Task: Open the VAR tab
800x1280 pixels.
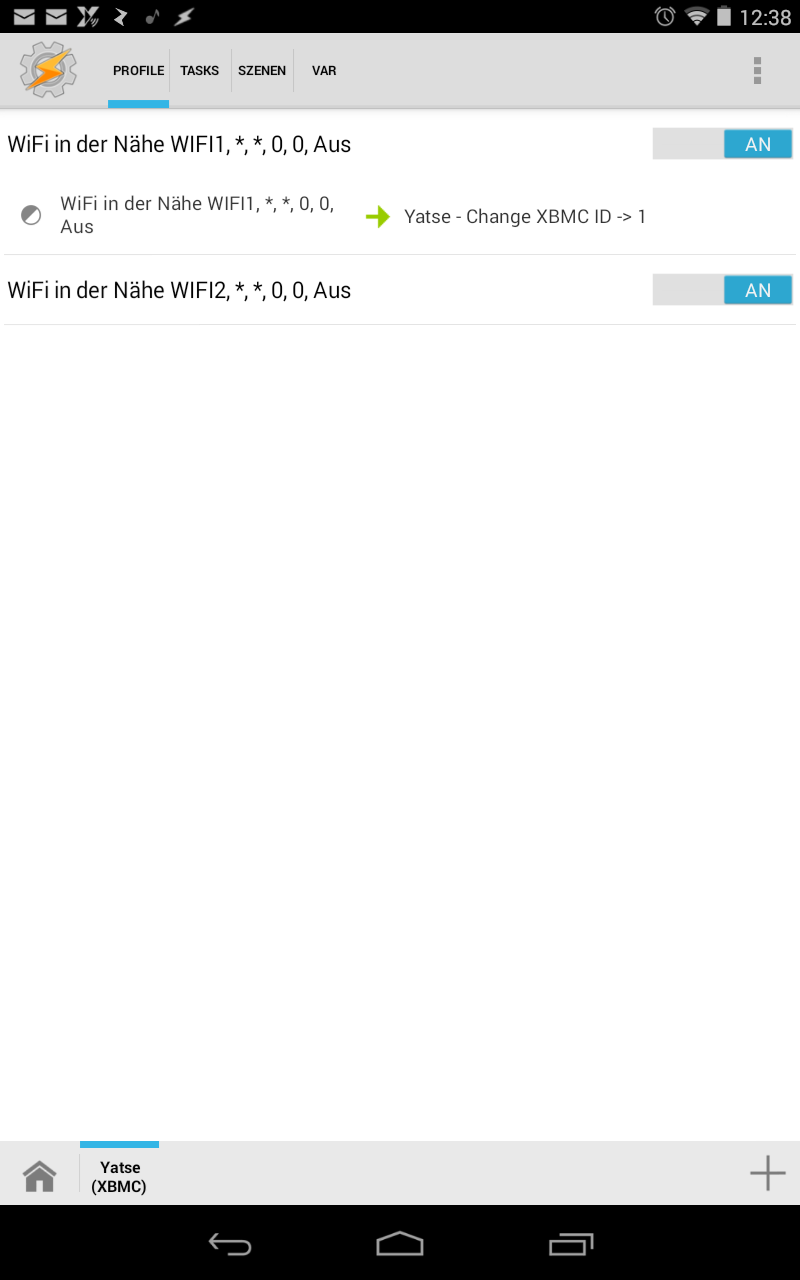Action: [x=324, y=71]
